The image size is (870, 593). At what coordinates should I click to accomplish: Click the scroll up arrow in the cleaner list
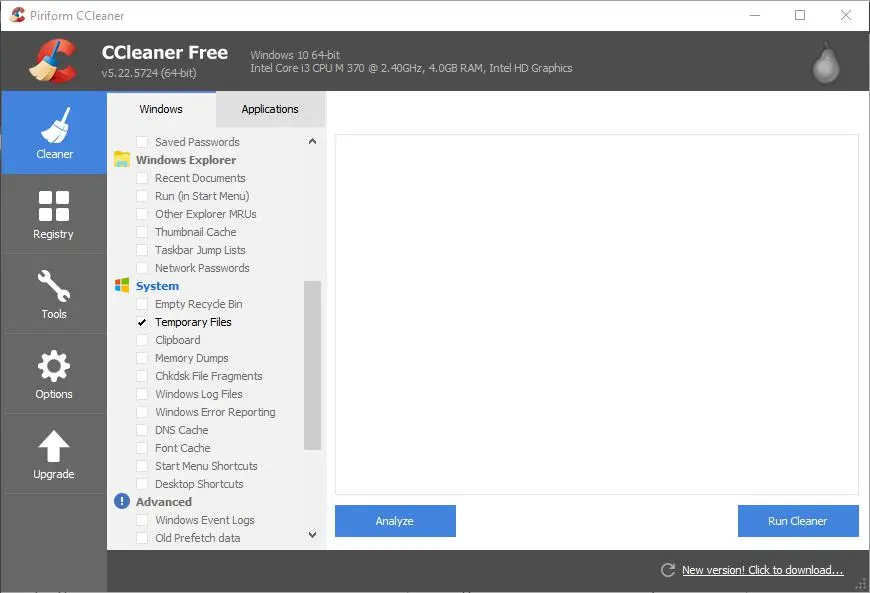coord(312,141)
